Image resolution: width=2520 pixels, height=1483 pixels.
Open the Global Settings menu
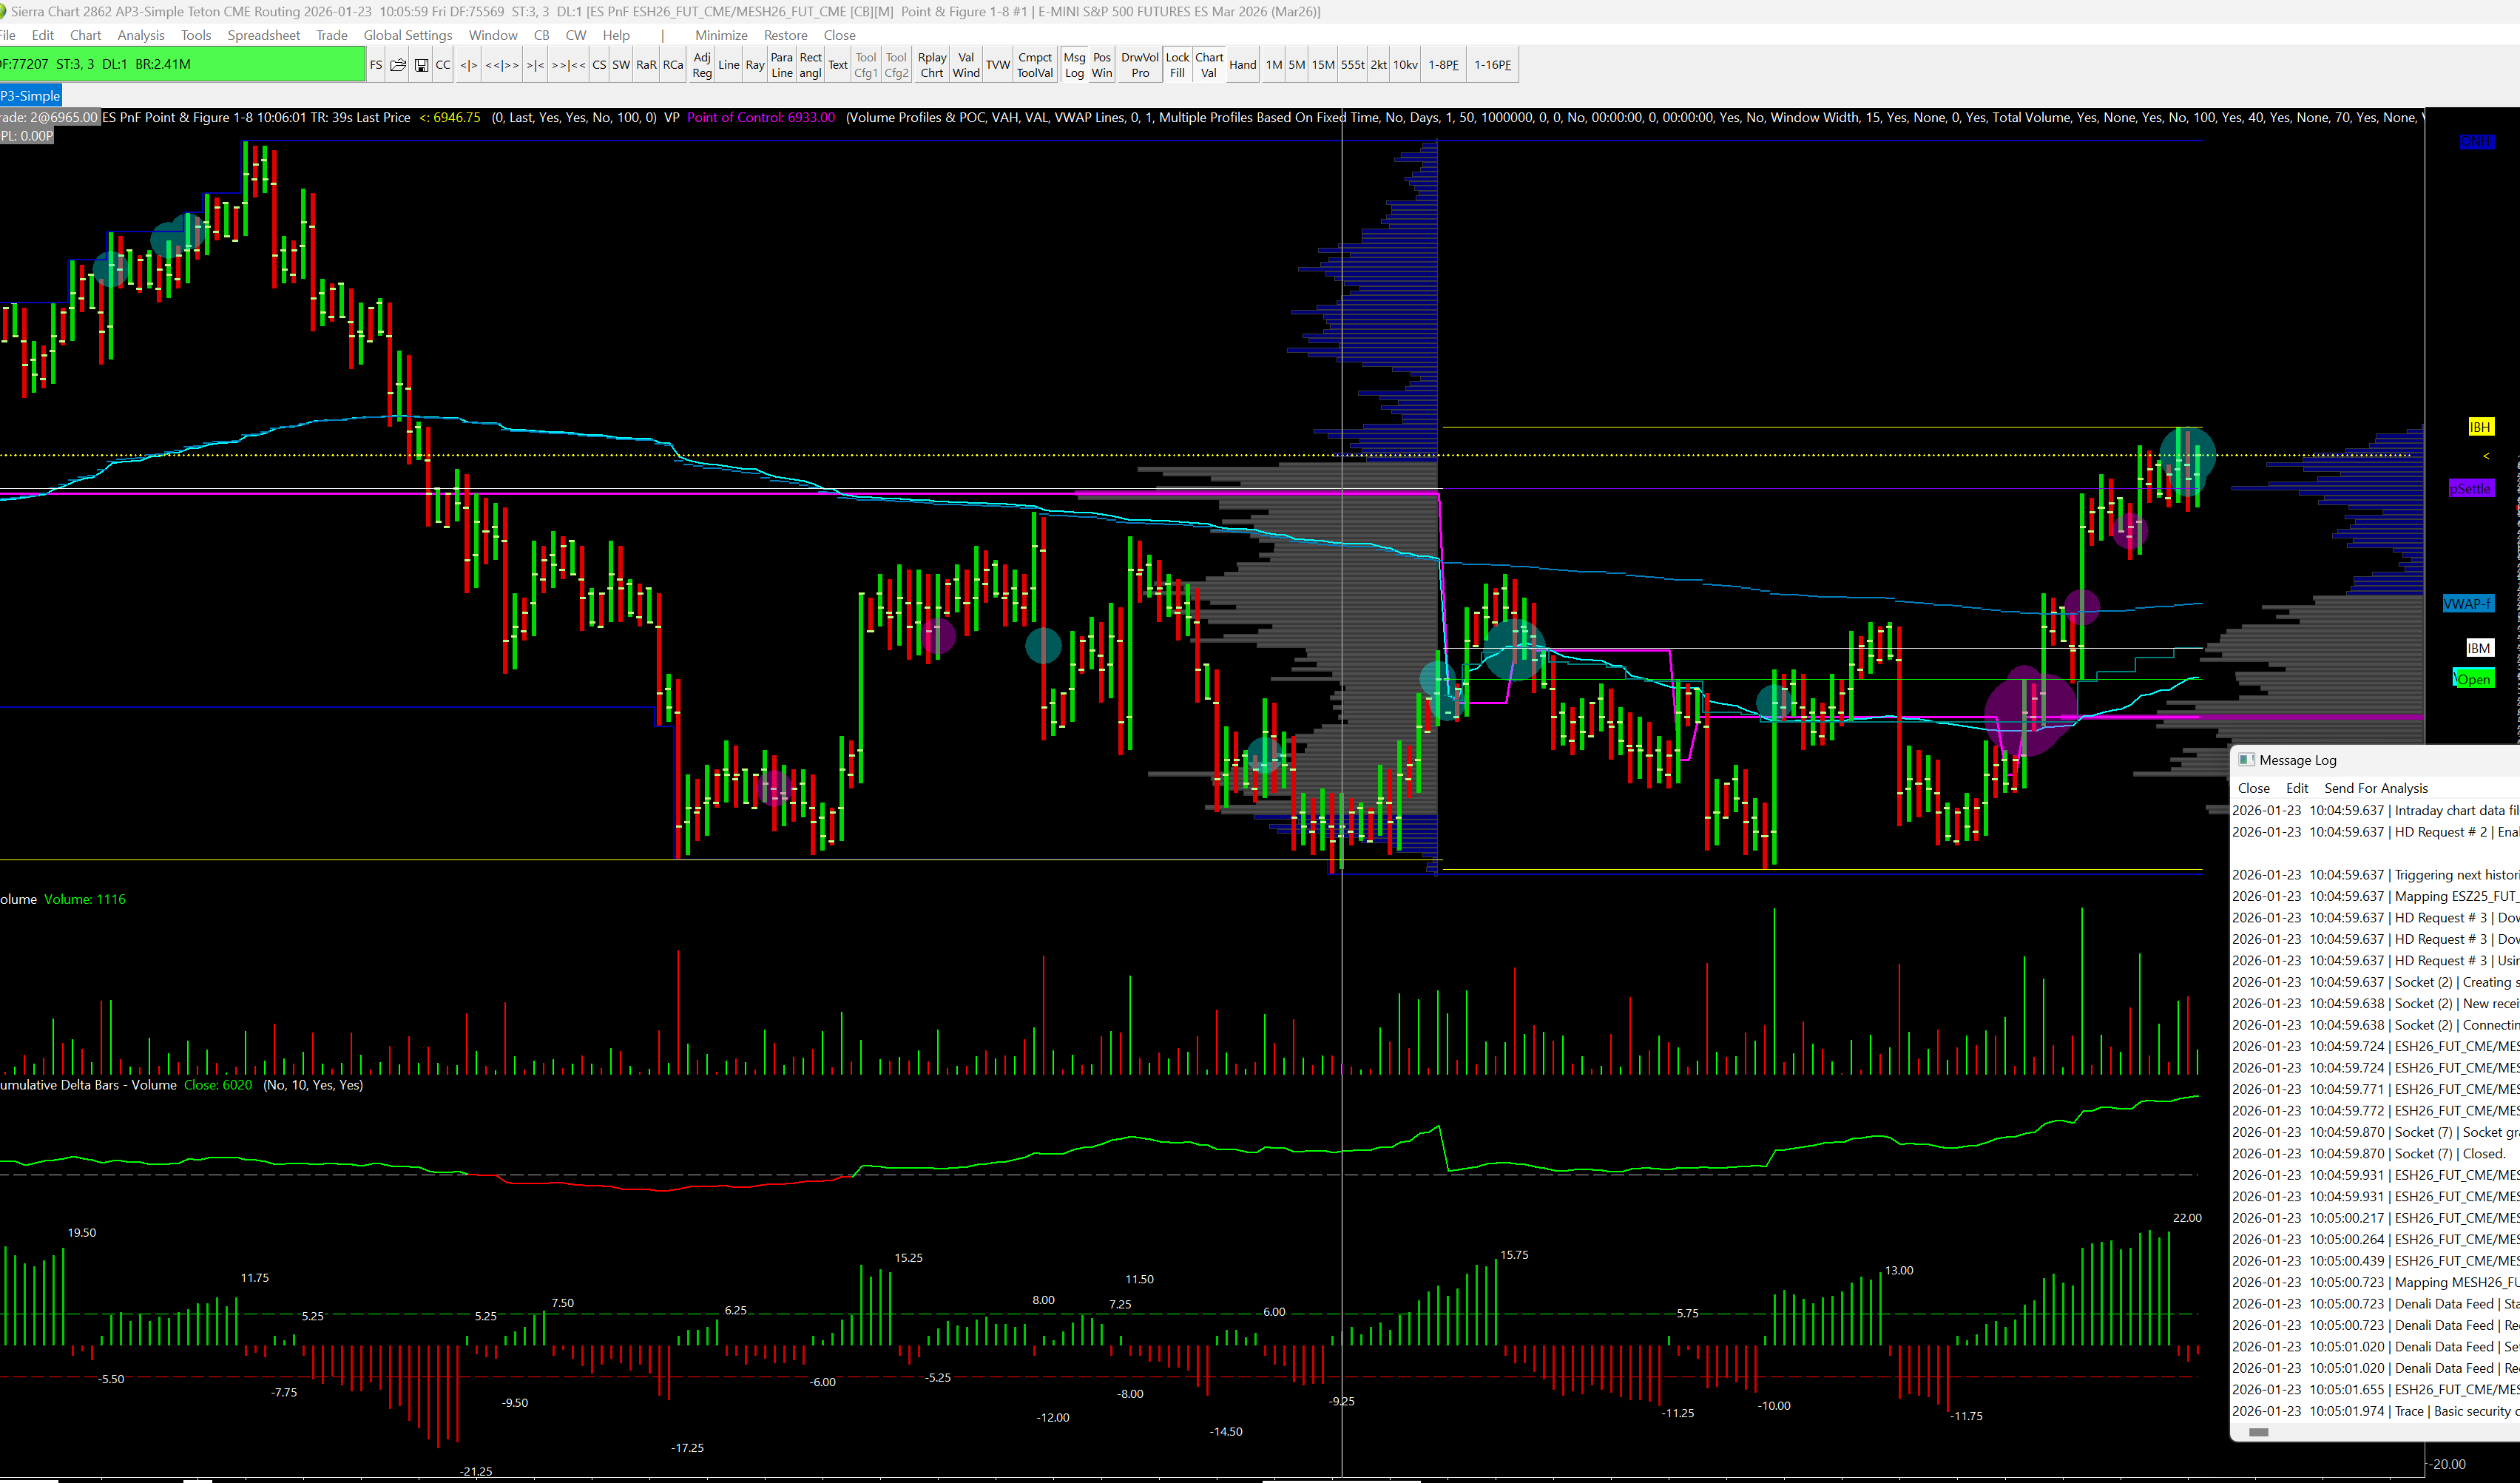pyautogui.click(x=407, y=35)
